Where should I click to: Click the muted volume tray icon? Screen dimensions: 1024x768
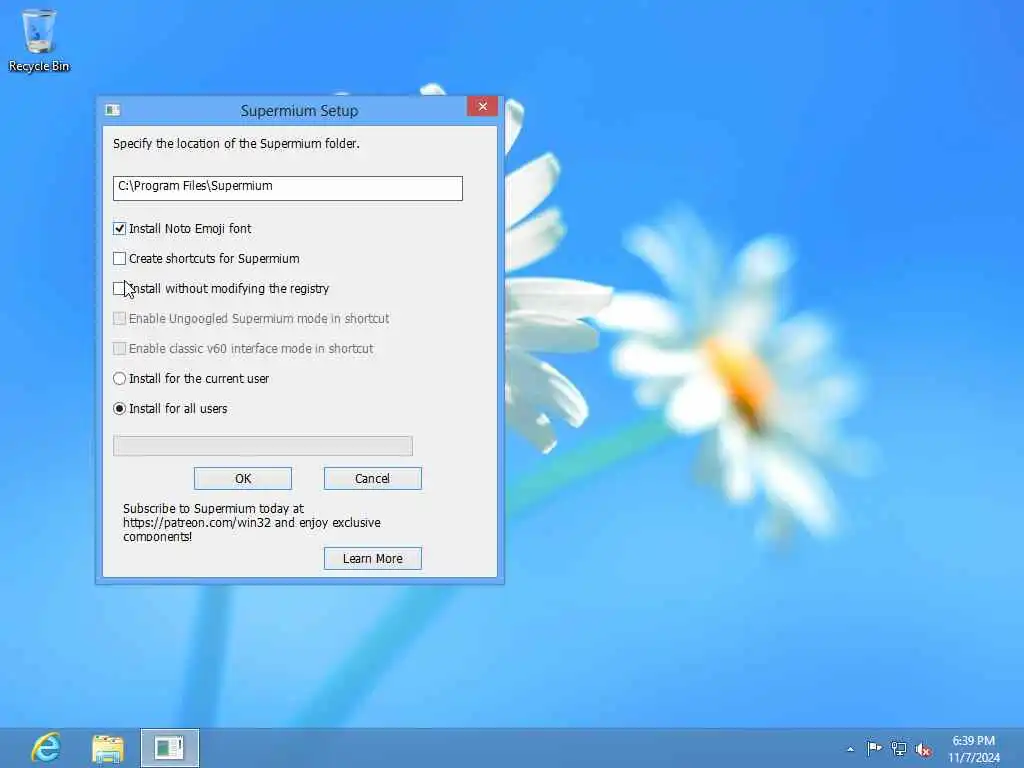tap(923, 750)
